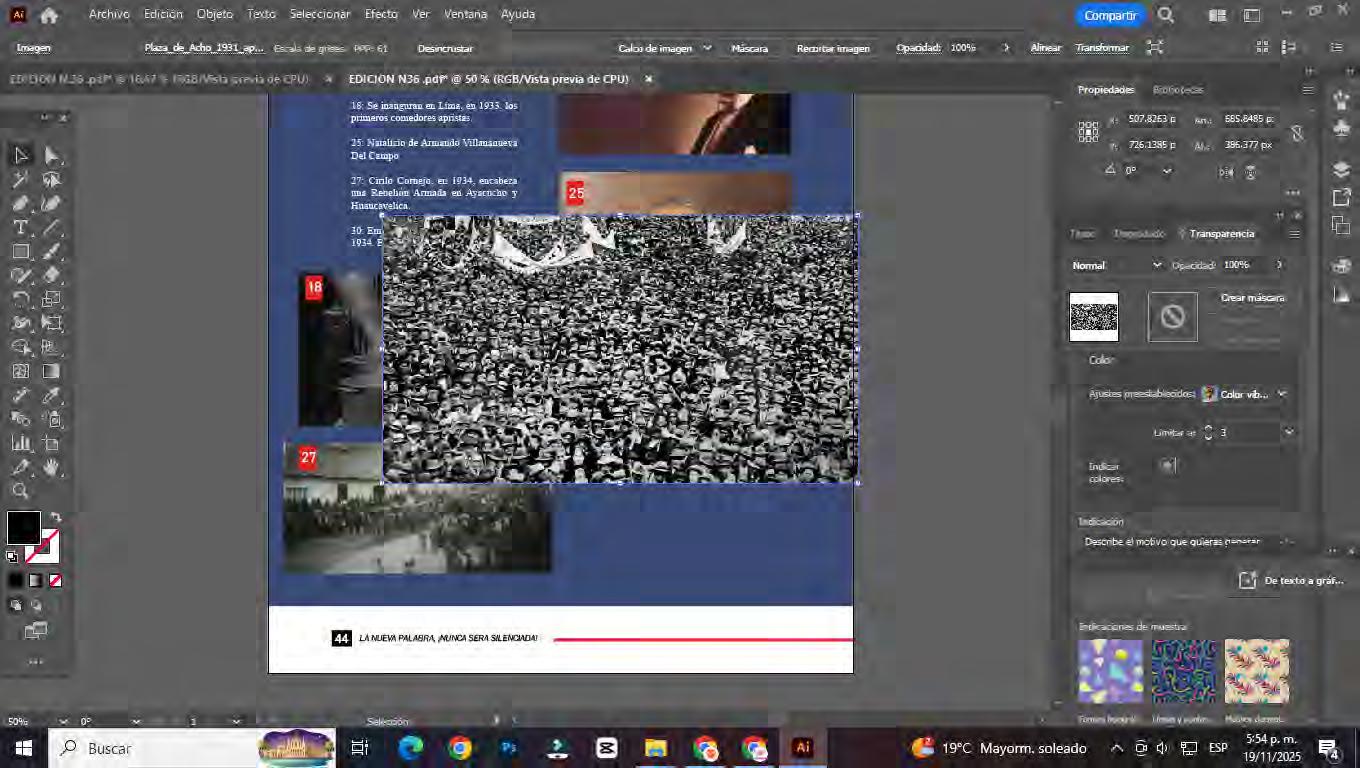This screenshot has height=768, width=1360.
Task: Click the isolate object icon beside Transformar
Action: pos(1155,47)
